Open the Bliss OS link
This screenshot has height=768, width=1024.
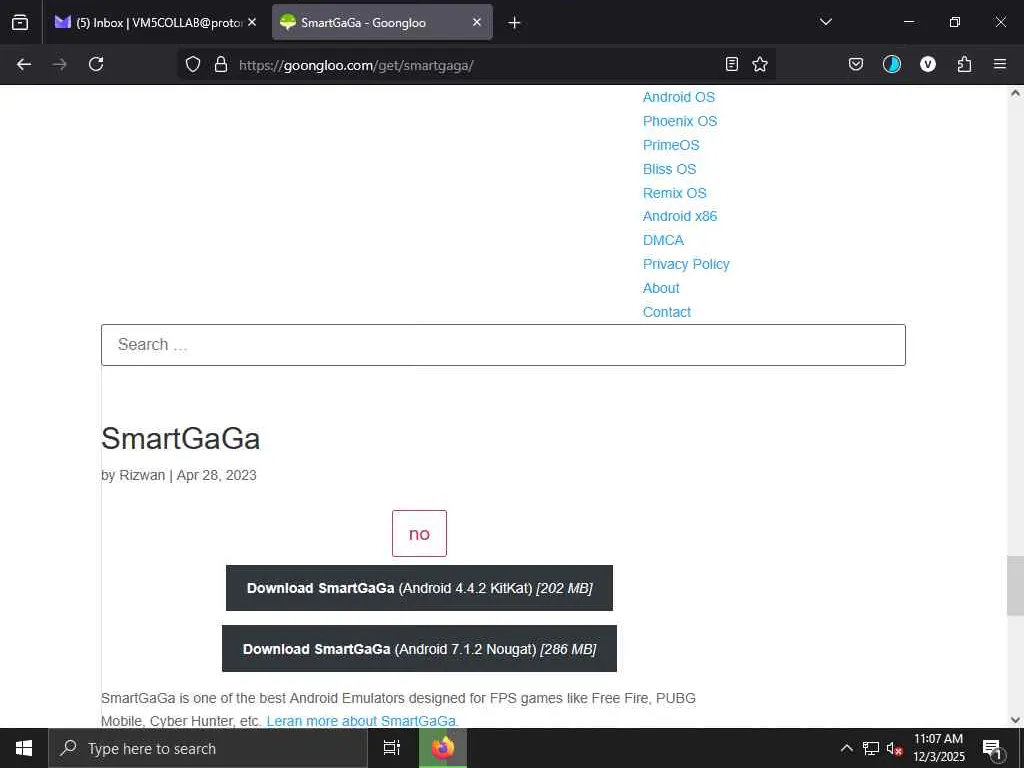click(x=669, y=169)
